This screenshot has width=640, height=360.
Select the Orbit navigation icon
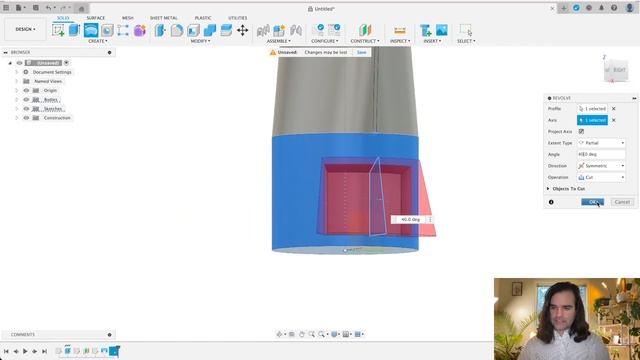pyautogui.click(x=280, y=334)
